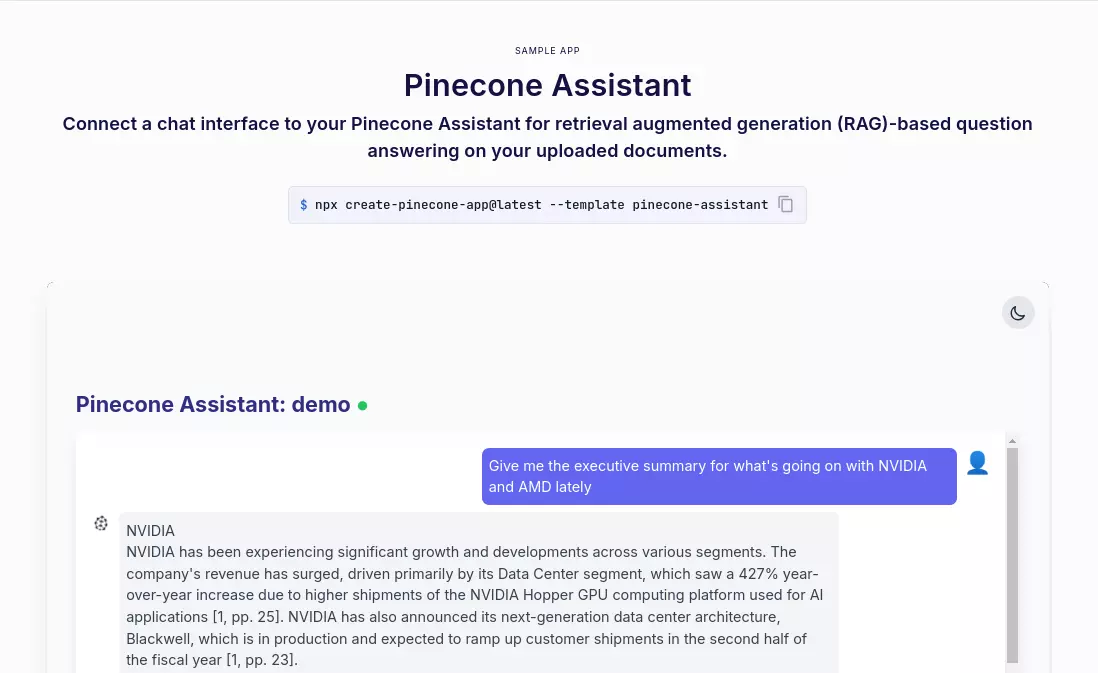Image resolution: width=1098 pixels, height=673 pixels.
Task: Toggle the assistant demo connection status
Action: coord(362,405)
